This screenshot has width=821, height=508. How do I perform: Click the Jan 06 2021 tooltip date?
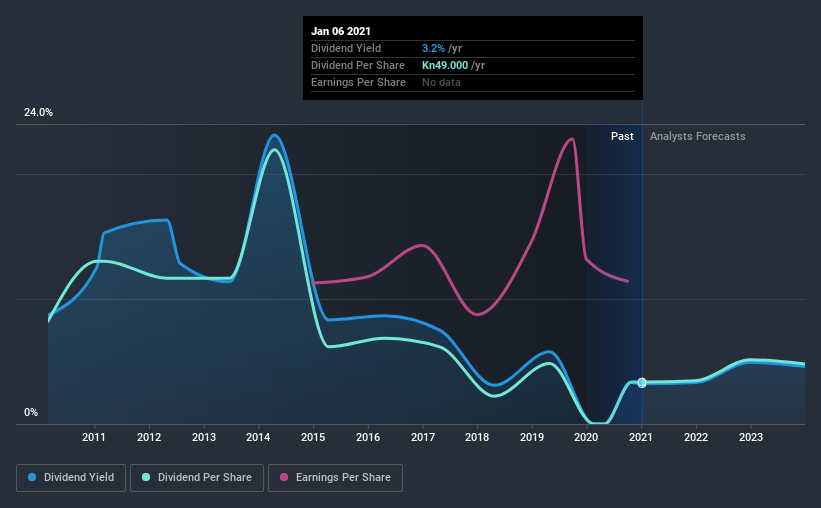341,31
